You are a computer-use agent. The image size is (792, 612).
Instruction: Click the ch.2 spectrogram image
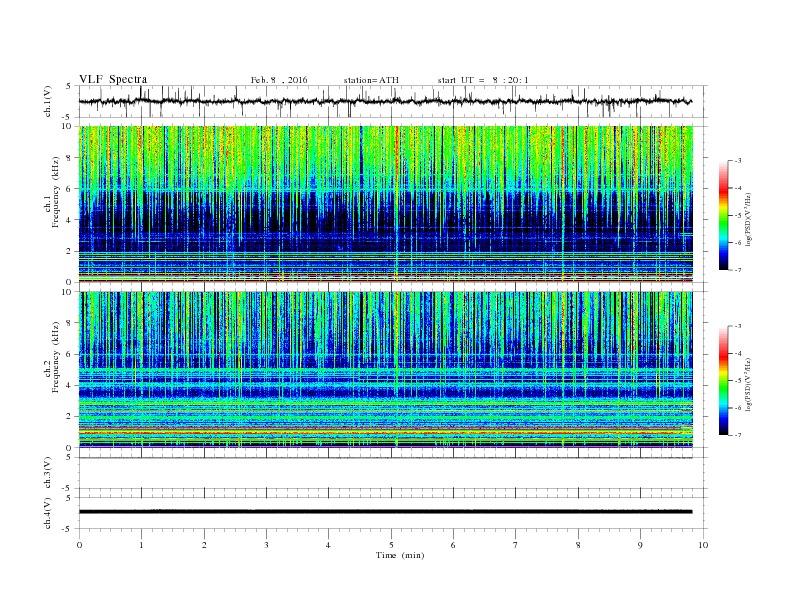[386, 370]
